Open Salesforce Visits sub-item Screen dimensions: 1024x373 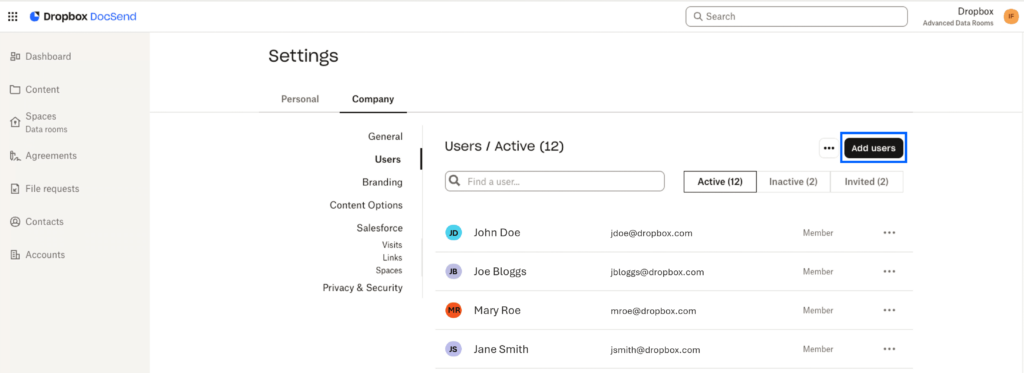pos(392,245)
